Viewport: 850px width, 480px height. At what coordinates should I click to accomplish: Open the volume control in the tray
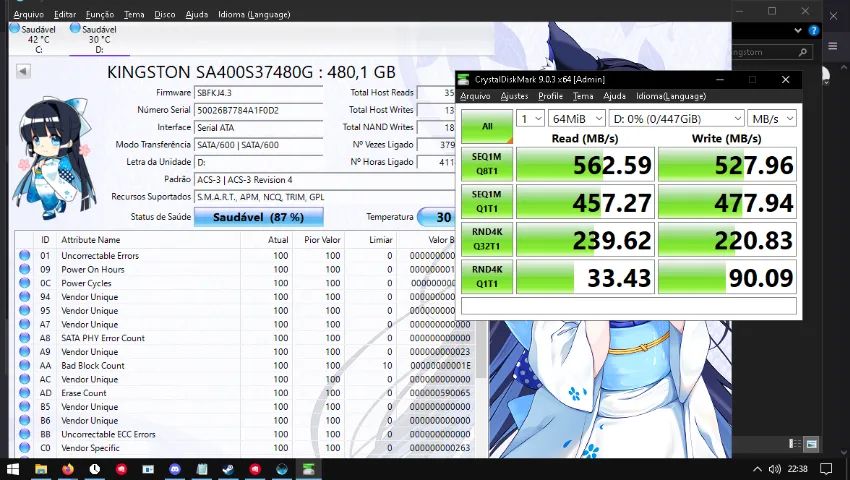tap(774, 469)
